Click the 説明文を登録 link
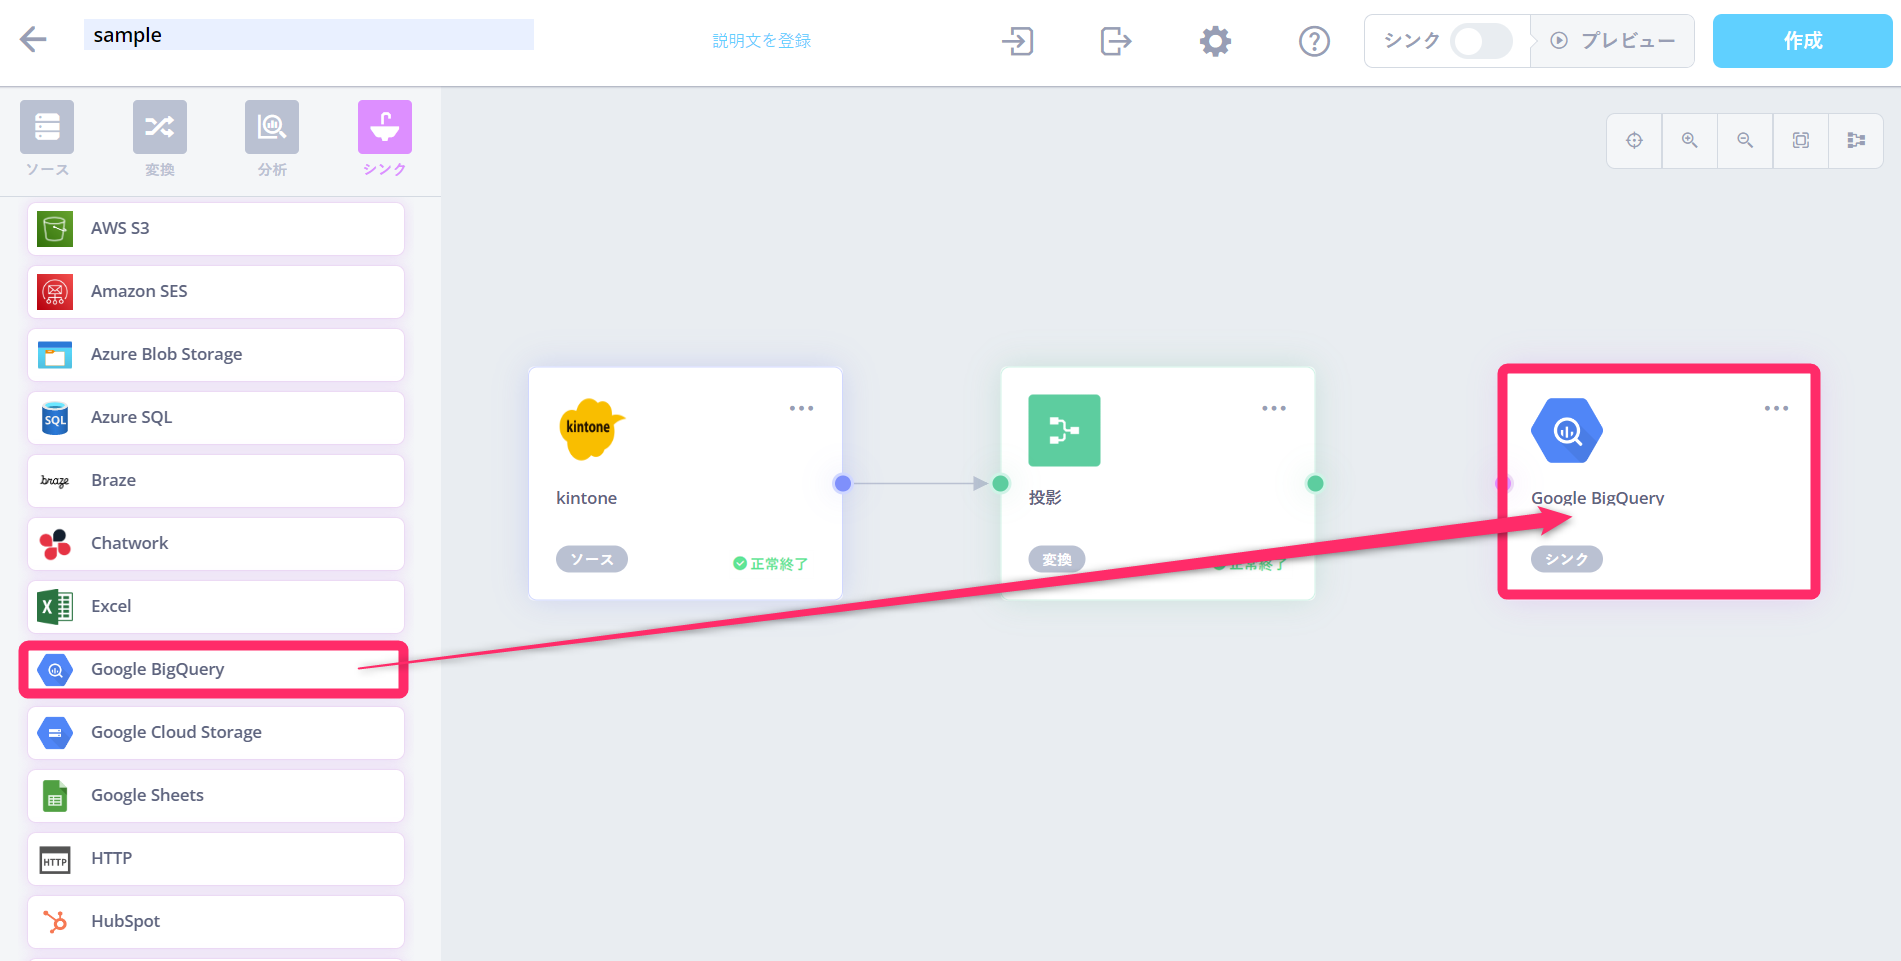1901x961 pixels. pos(761,41)
